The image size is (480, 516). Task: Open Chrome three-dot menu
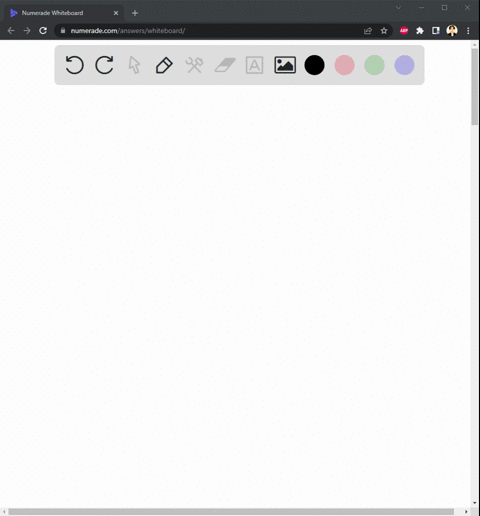click(468, 31)
